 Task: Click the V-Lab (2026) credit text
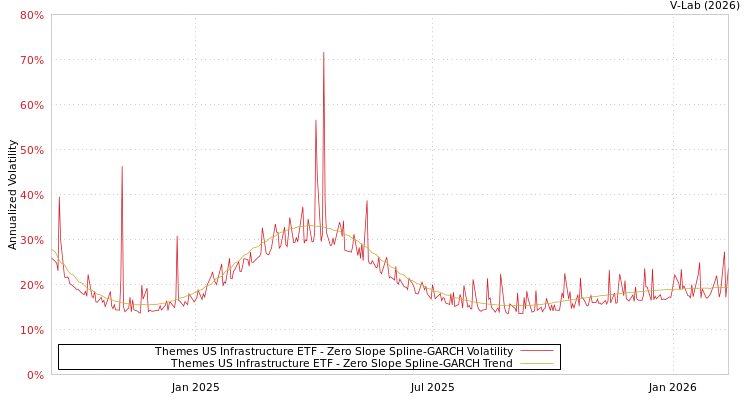click(x=705, y=5)
